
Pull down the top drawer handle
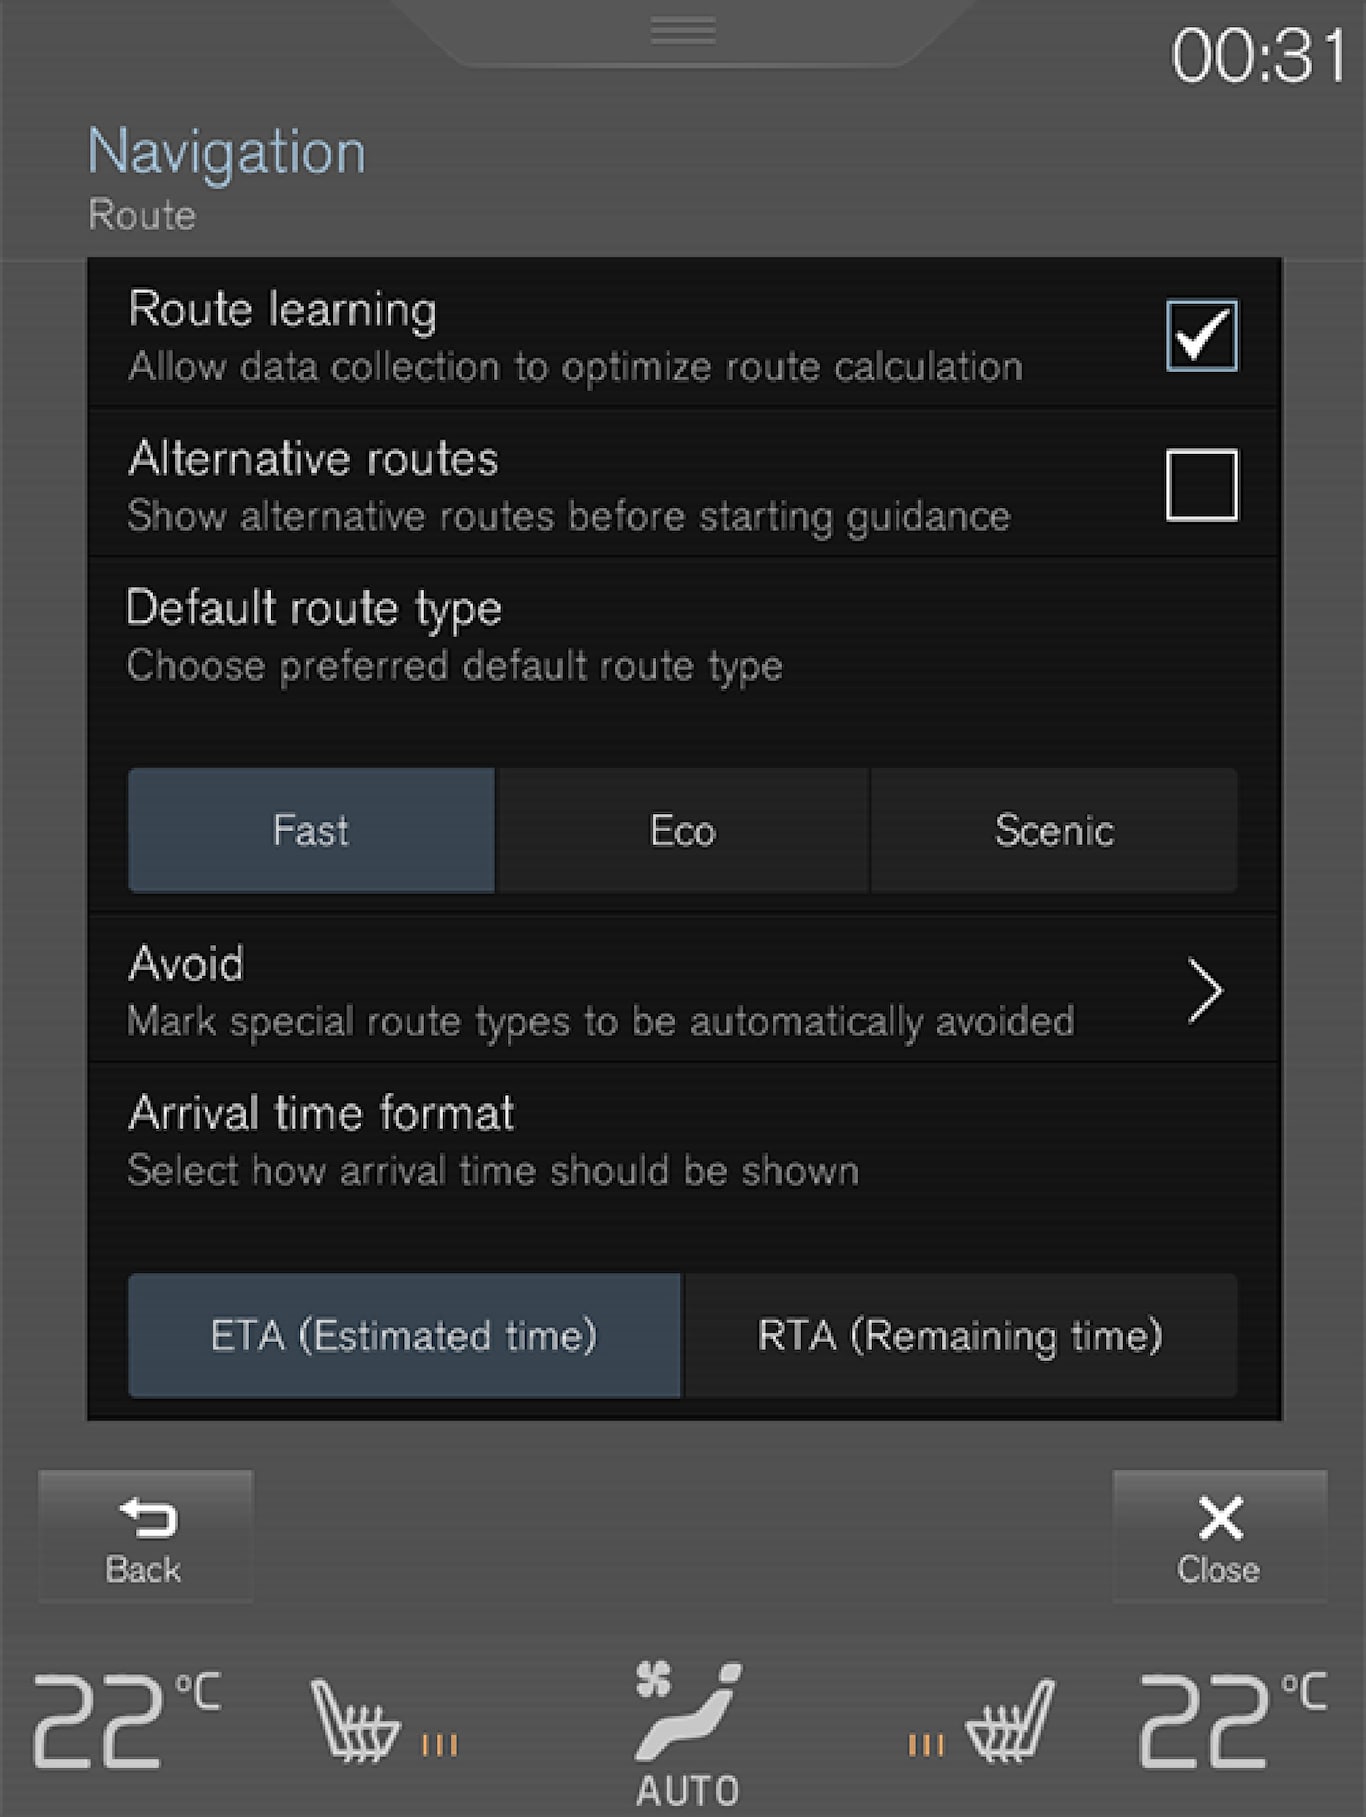pos(683,30)
